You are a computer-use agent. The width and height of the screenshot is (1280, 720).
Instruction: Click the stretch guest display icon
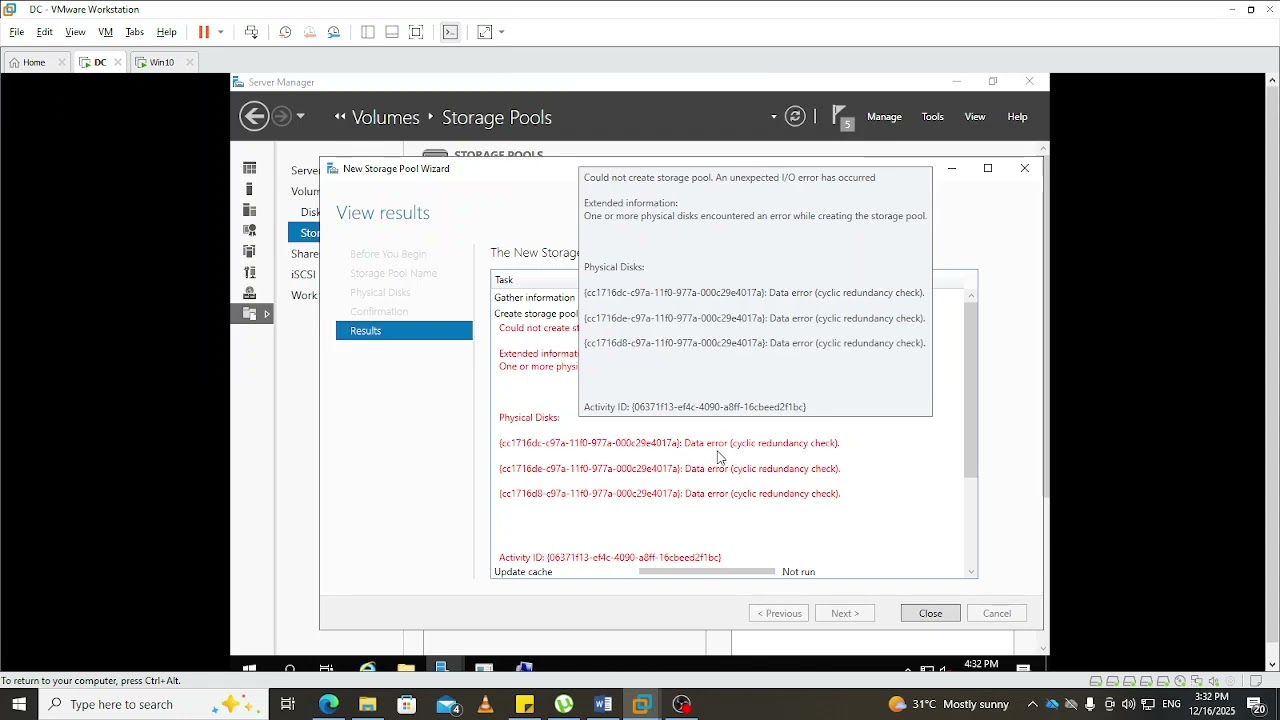tap(485, 32)
